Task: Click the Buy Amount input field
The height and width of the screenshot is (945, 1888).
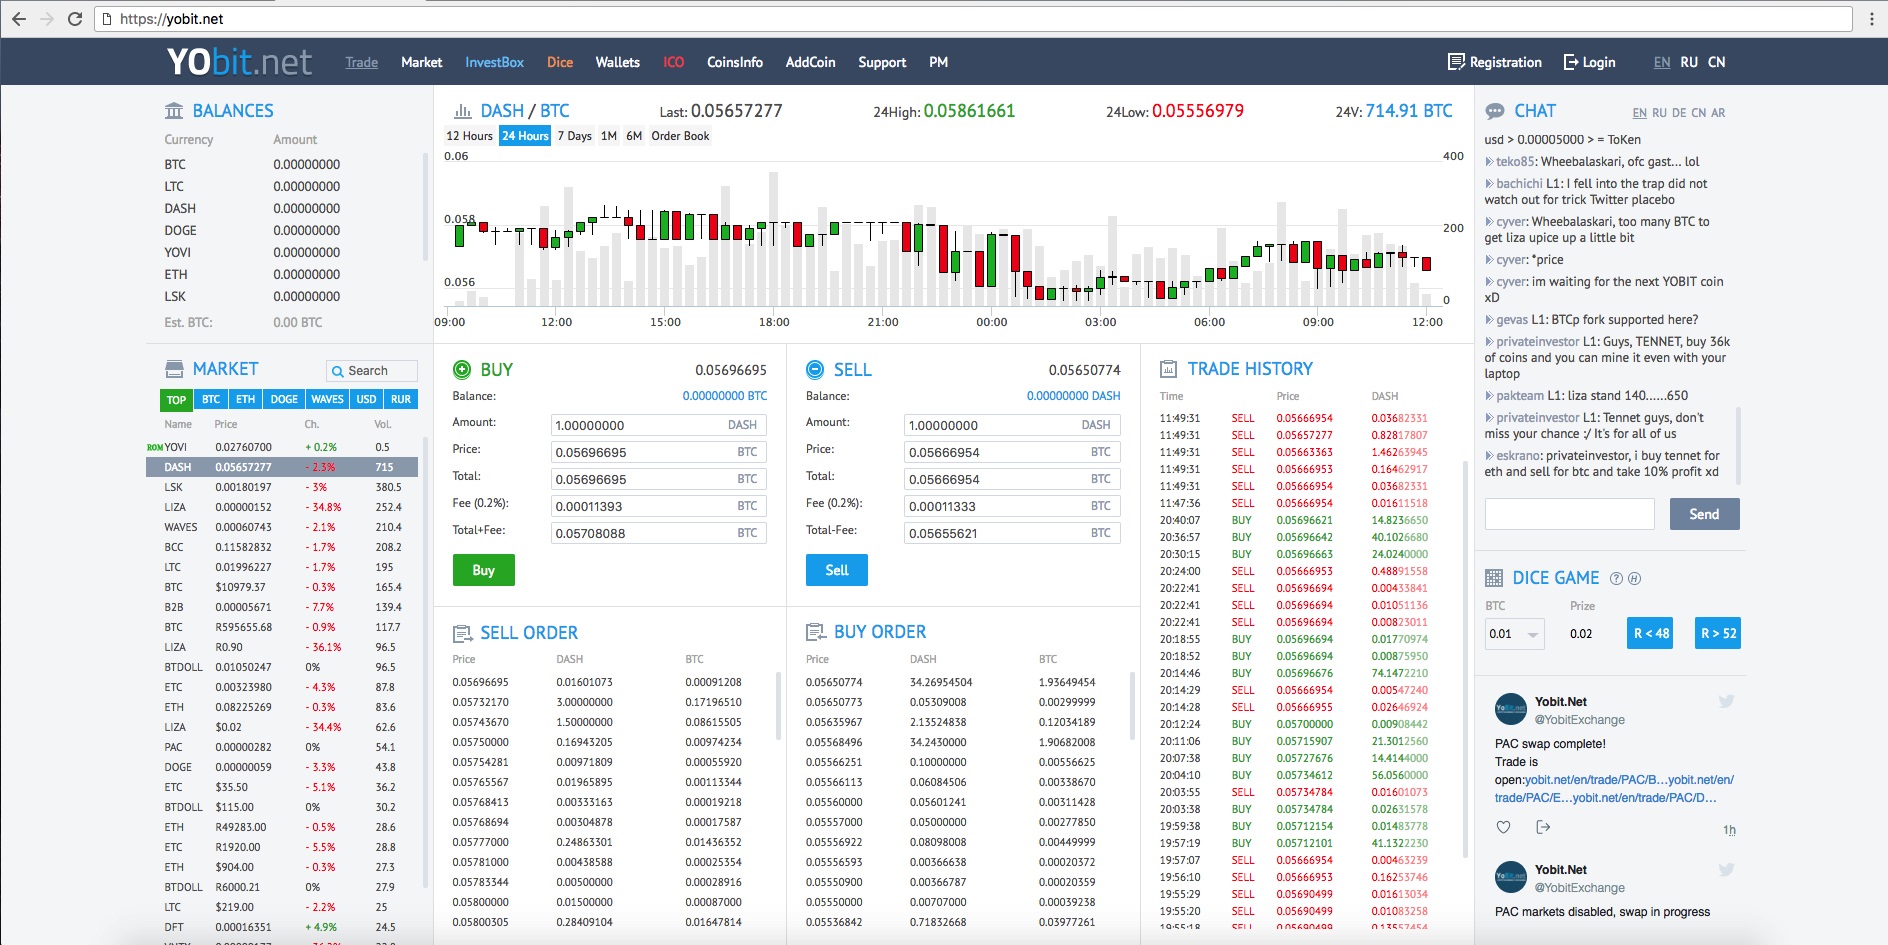Action: click(x=659, y=425)
